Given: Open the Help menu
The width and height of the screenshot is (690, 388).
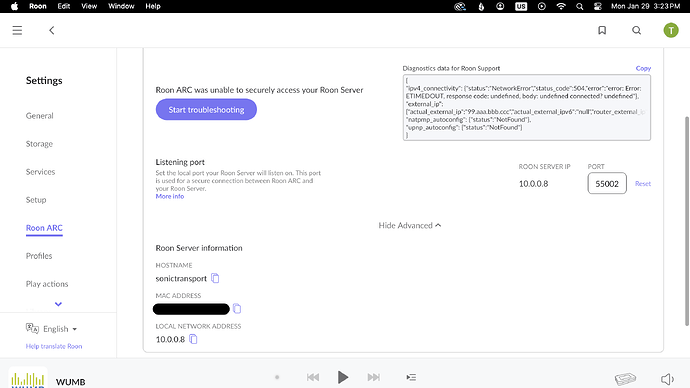Looking at the screenshot, I should coord(153,6).
